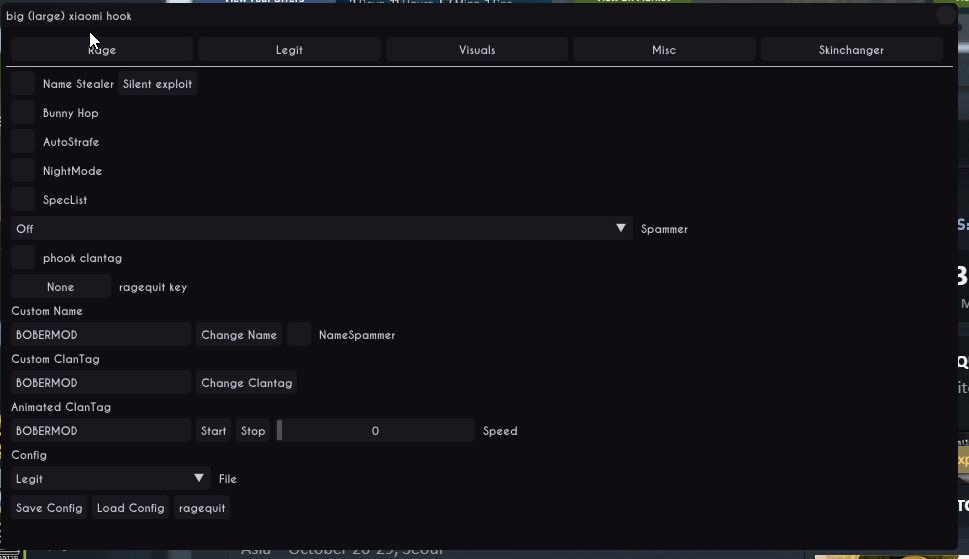Click the Load Config button
This screenshot has height=559, width=969.
pyautogui.click(x=130, y=508)
